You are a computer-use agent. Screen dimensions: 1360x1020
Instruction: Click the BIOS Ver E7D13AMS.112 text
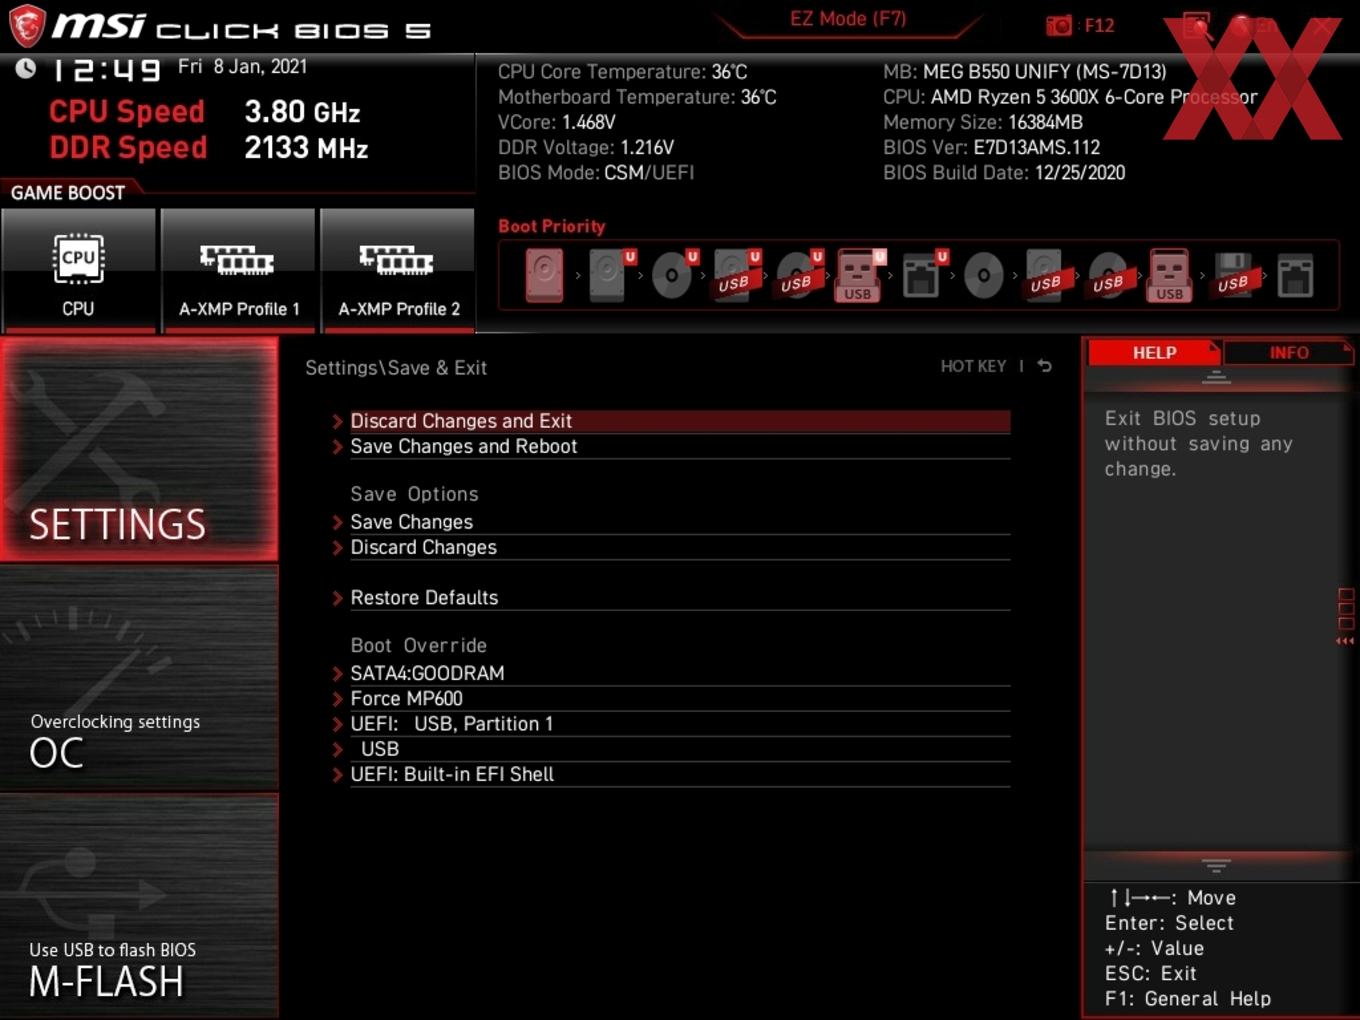992,147
